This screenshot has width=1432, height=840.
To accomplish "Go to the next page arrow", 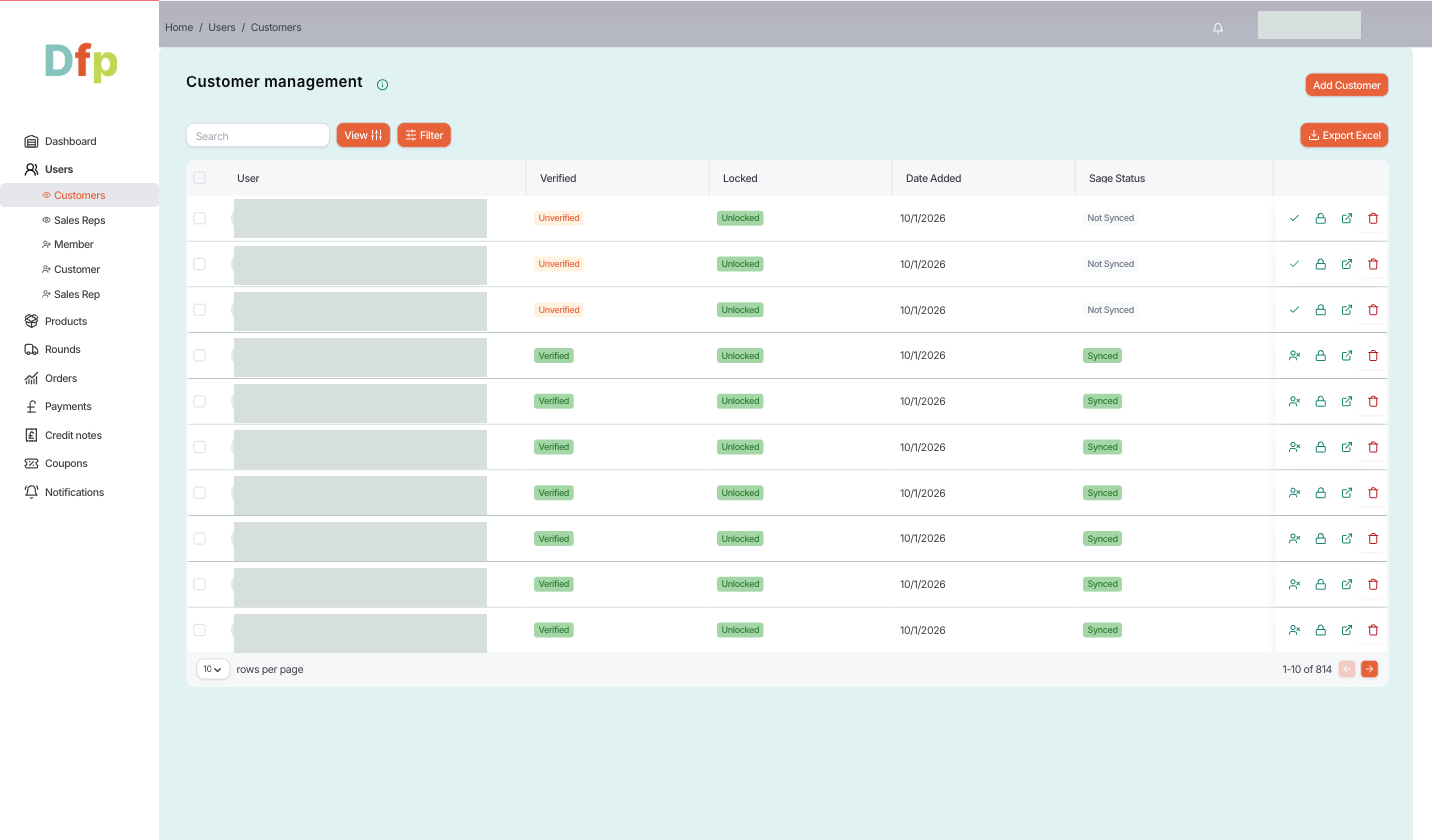I will click(1369, 669).
